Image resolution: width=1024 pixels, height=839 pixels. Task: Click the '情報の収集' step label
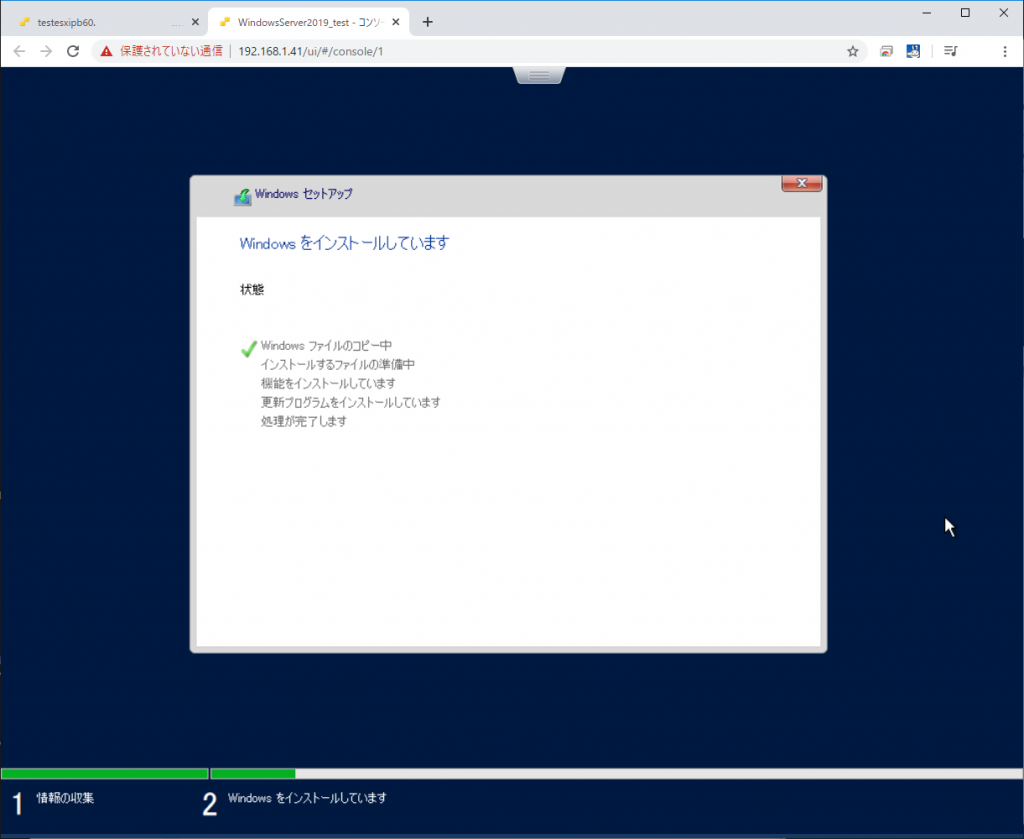65,798
